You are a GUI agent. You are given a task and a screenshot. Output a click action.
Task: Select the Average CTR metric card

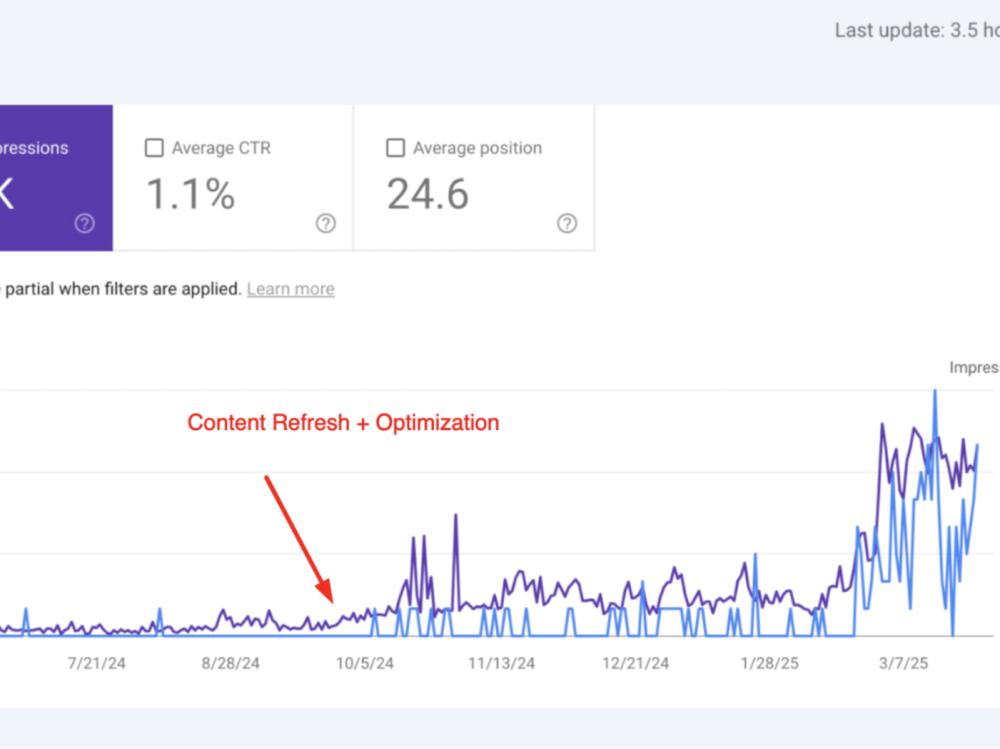coord(233,178)
